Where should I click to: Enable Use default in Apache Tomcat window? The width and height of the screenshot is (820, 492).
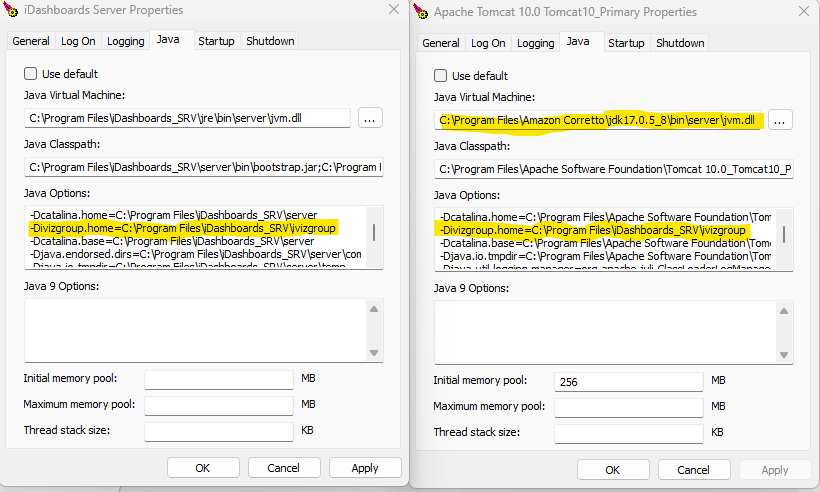point(440,76)
